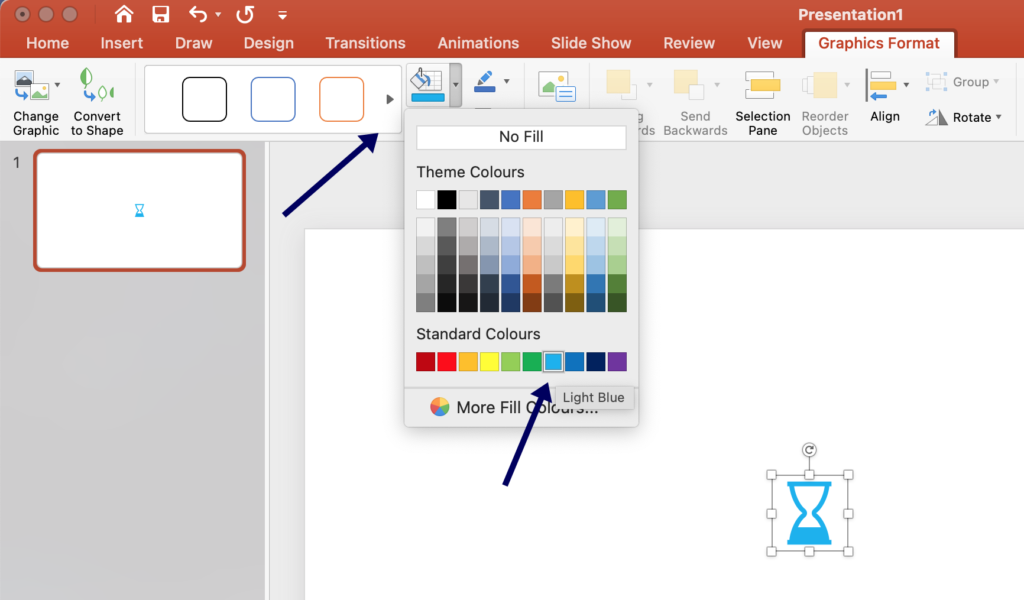Click the Rotate icon

[x=941, y=117]
